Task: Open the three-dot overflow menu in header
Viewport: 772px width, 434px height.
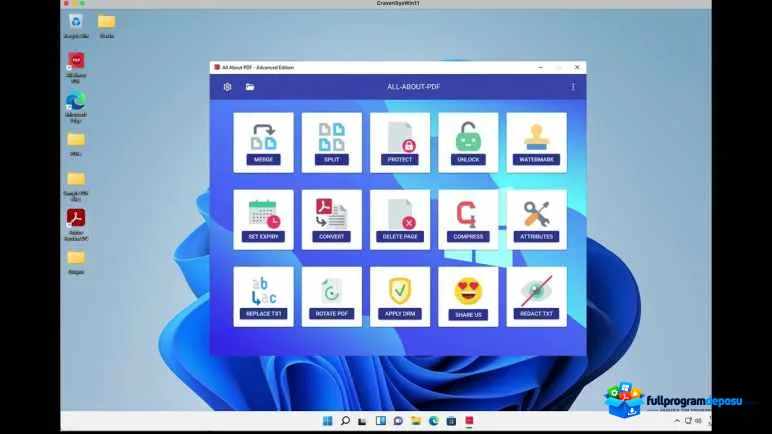Action: click(x=573, y=87)
